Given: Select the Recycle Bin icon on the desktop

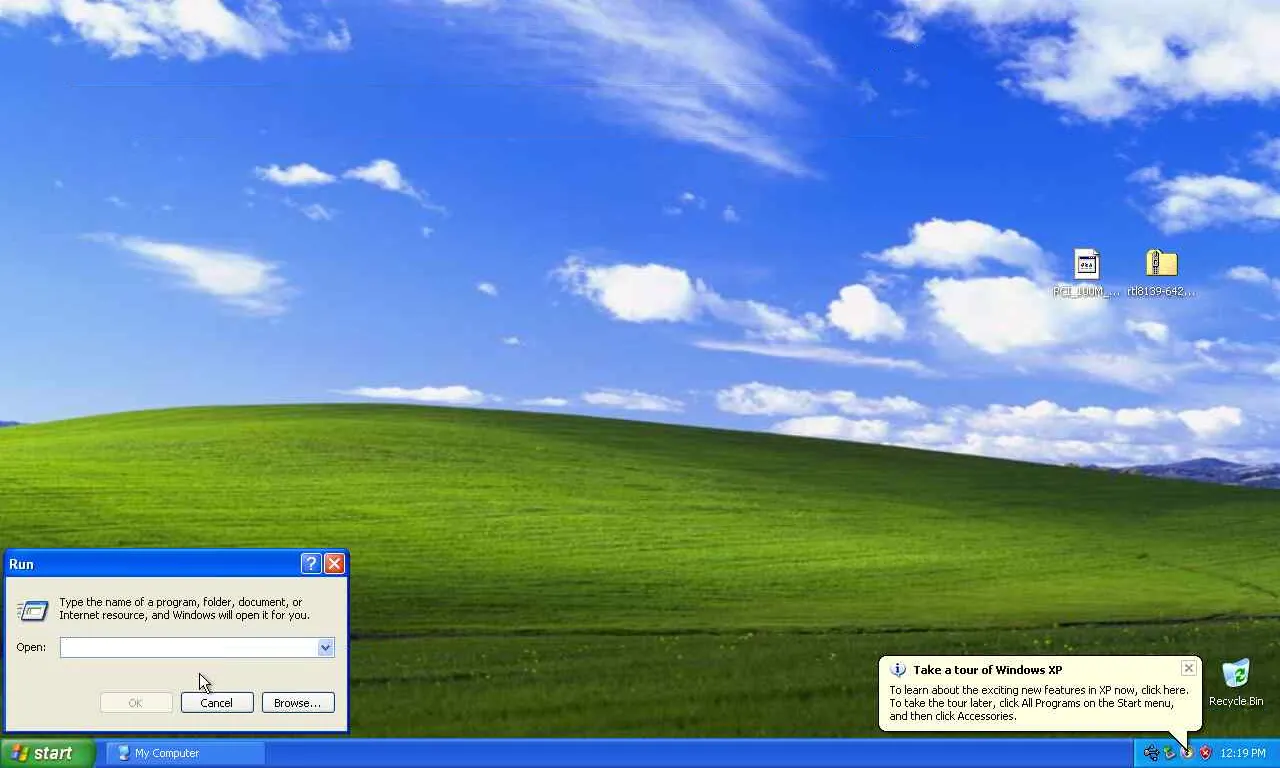Looking at the screenshot, I should point(1236,674).
